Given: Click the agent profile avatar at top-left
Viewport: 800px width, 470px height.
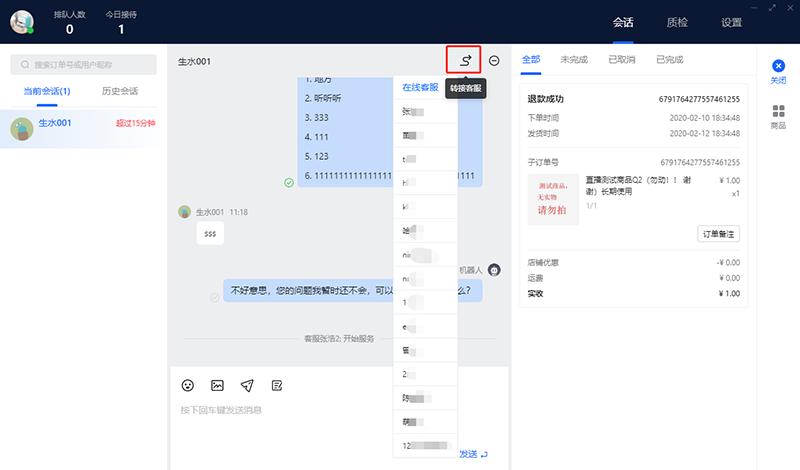Looking at the screenshot, I should click(22, 22).
